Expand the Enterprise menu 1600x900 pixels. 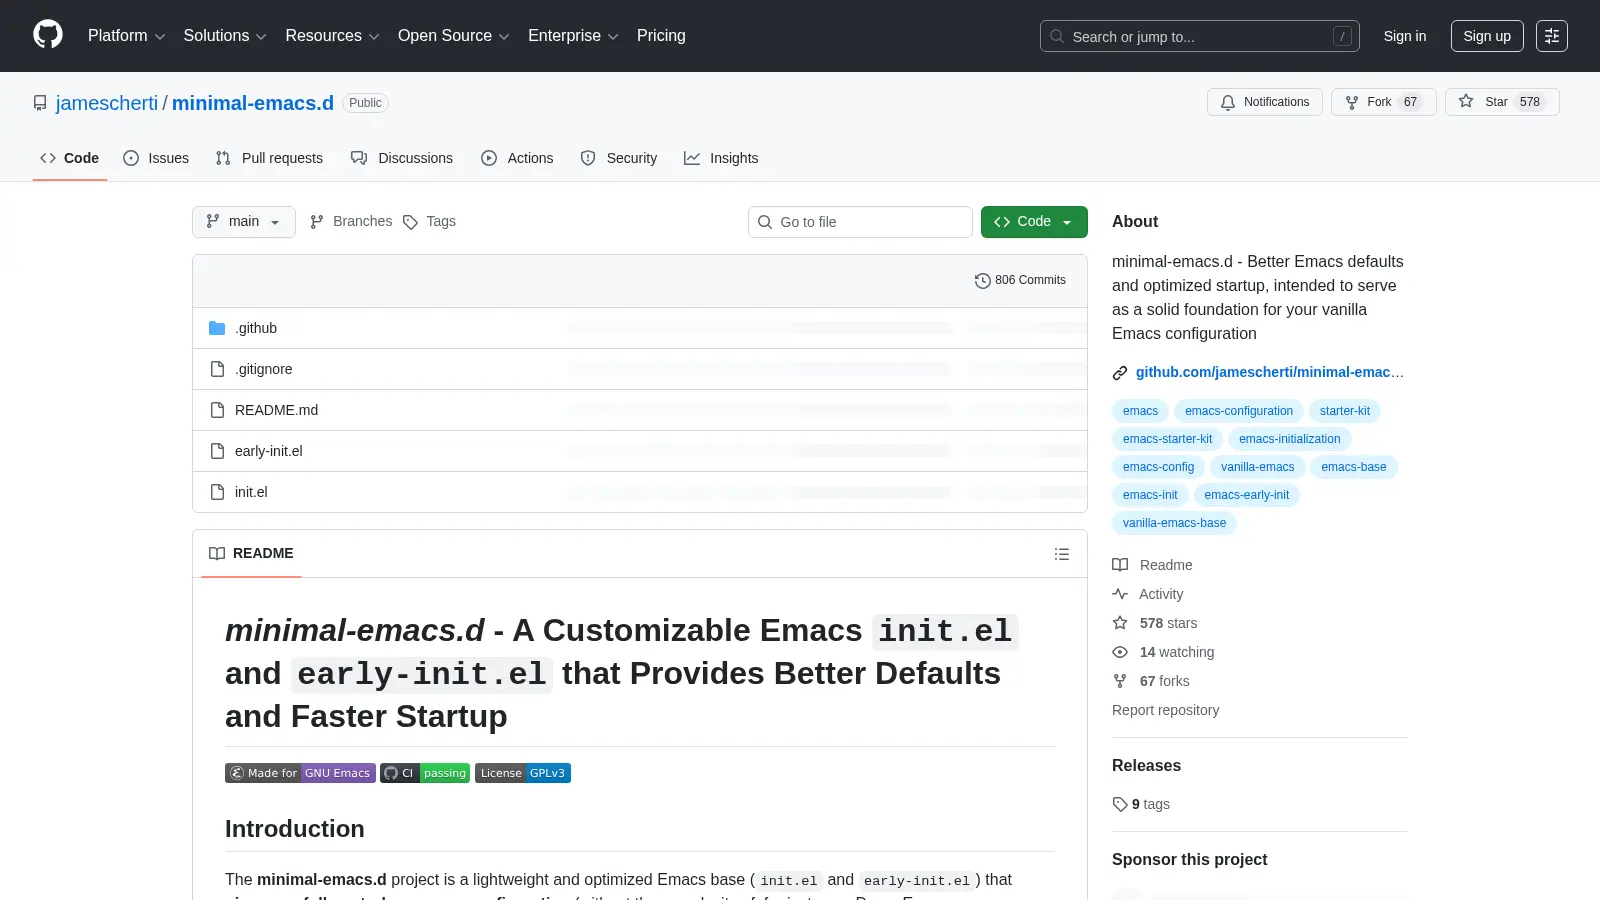573,36
